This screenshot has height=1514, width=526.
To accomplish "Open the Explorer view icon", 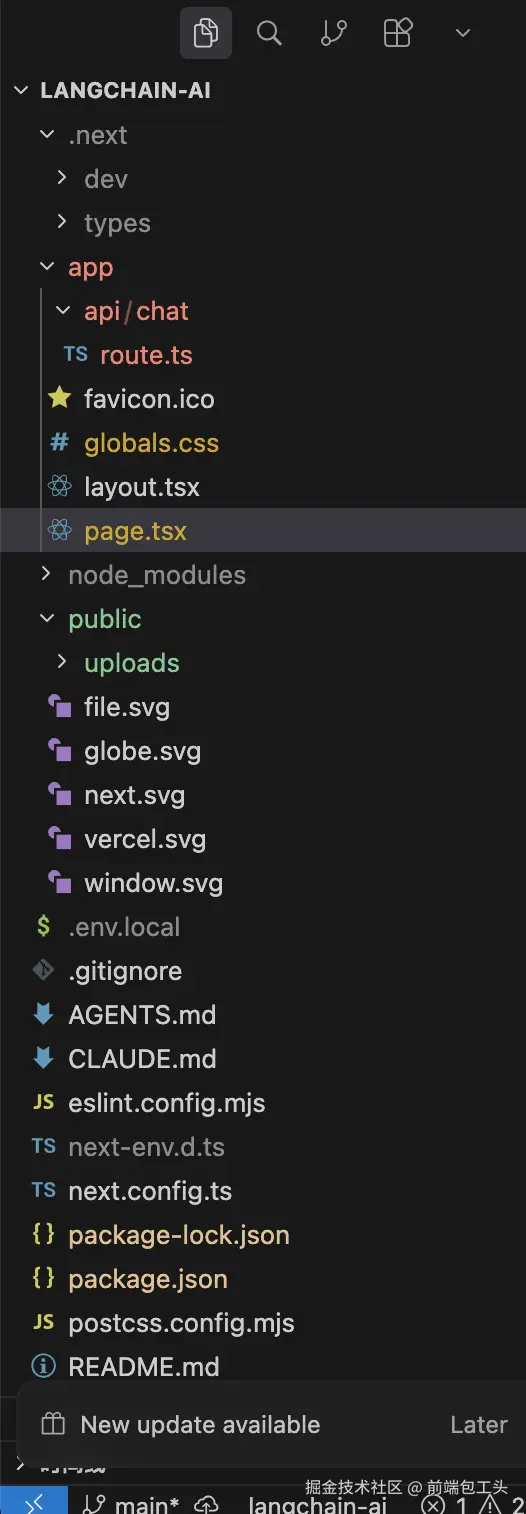I will coord(206,33).
